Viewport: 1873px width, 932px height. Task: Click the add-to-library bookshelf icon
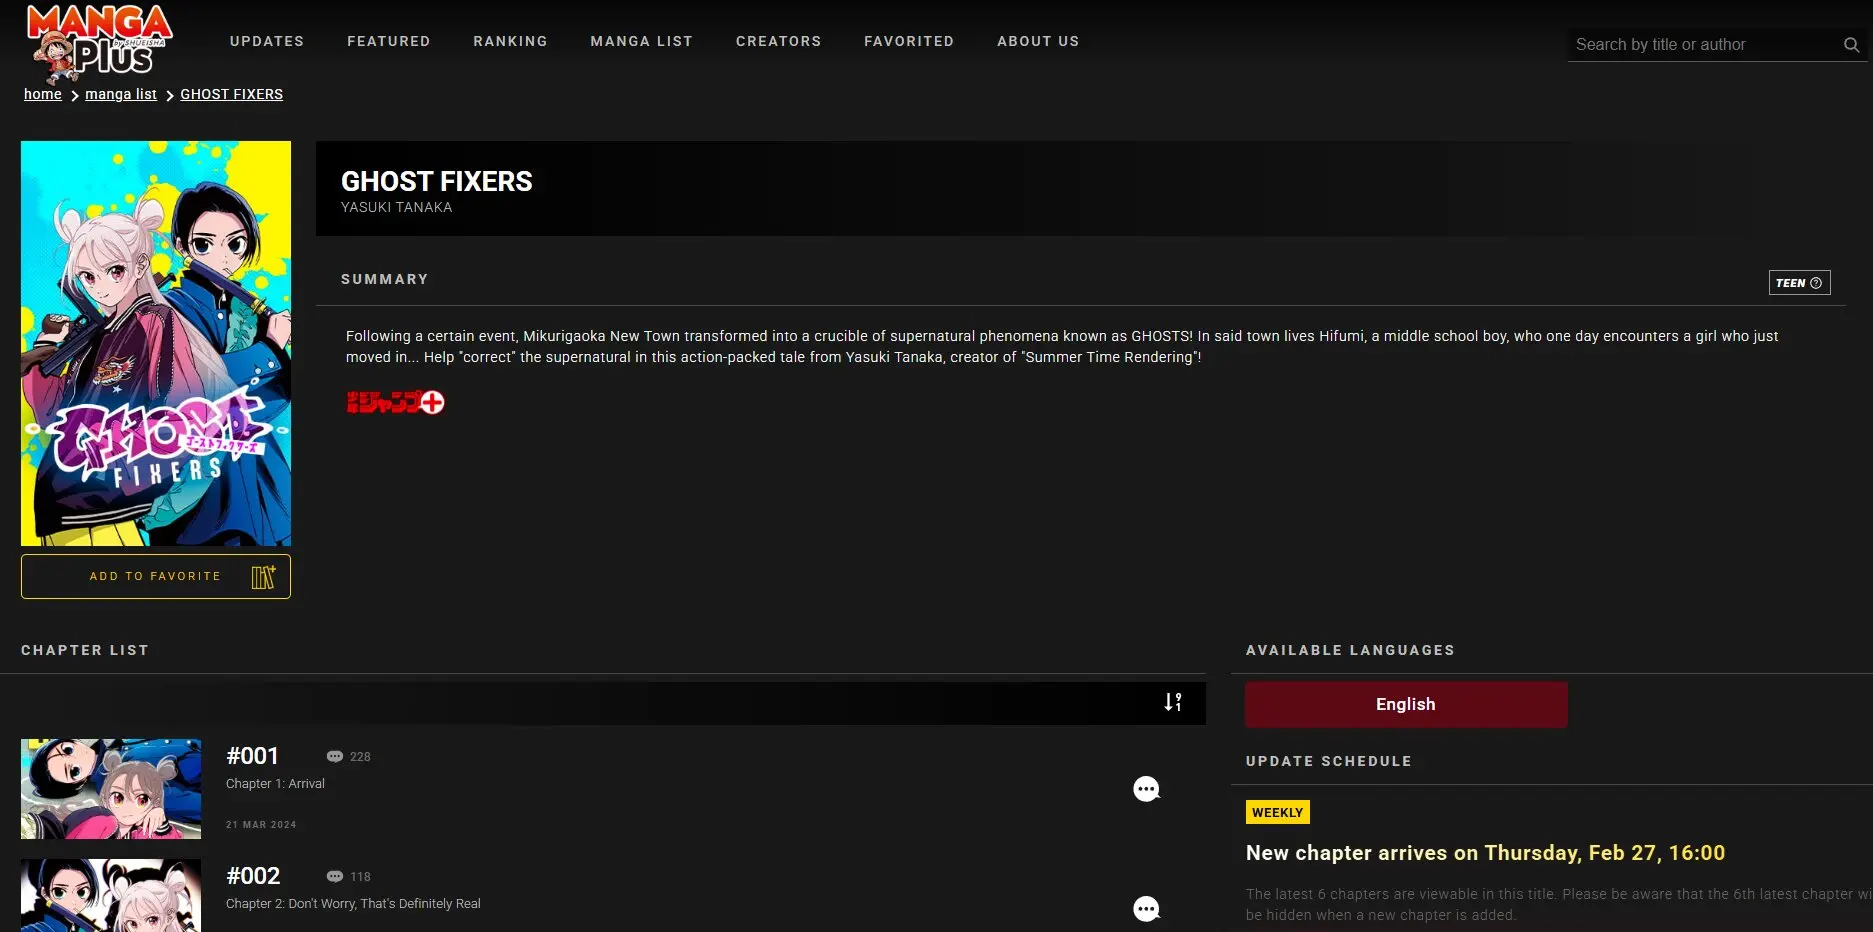[x=263, y=577]
